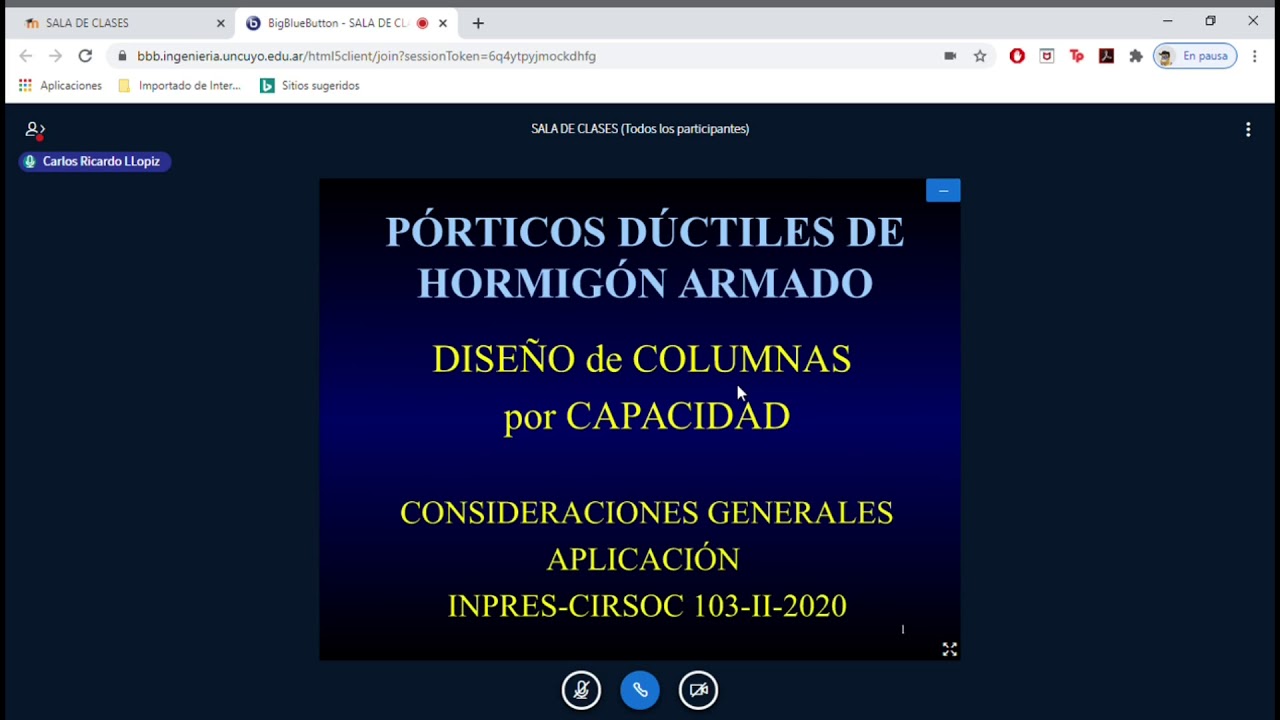Viewport: 1280px width, 720px height.
Task: Close the BigBlueButton tab
Action: [x=443, y=23]
